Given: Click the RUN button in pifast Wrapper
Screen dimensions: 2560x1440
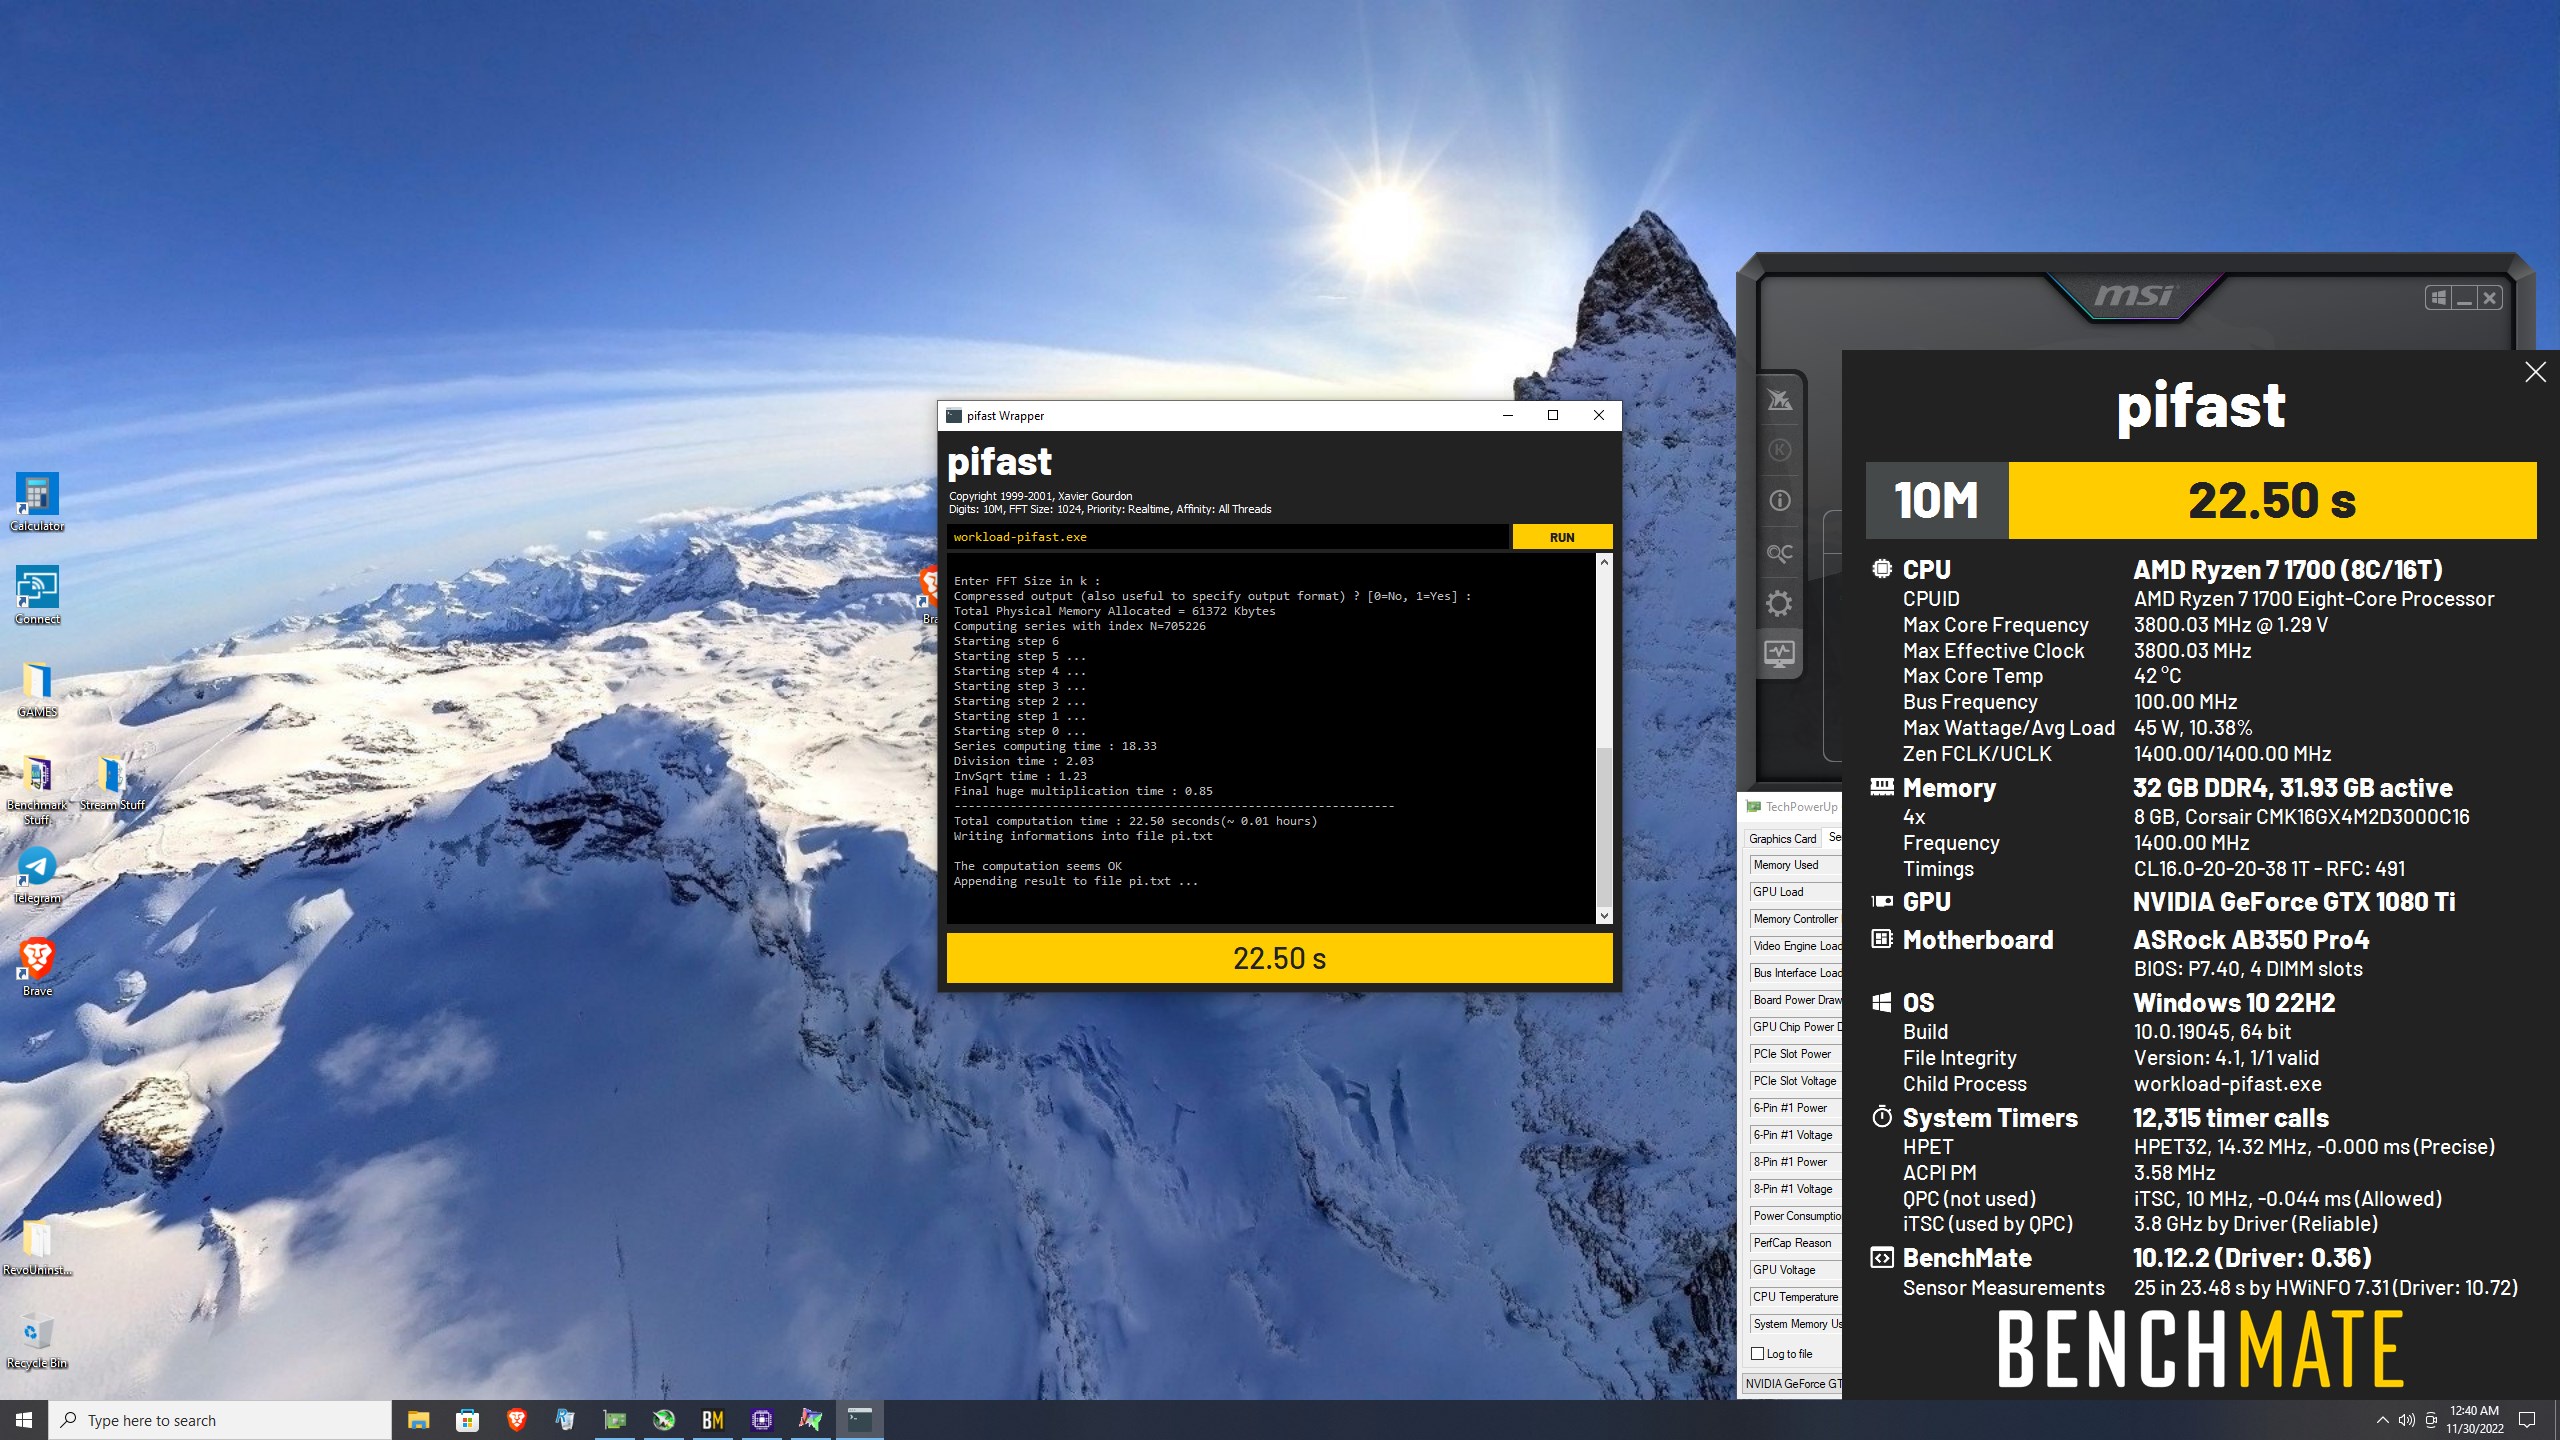Looking at the screenshot, I should [x=1562, y=537].
